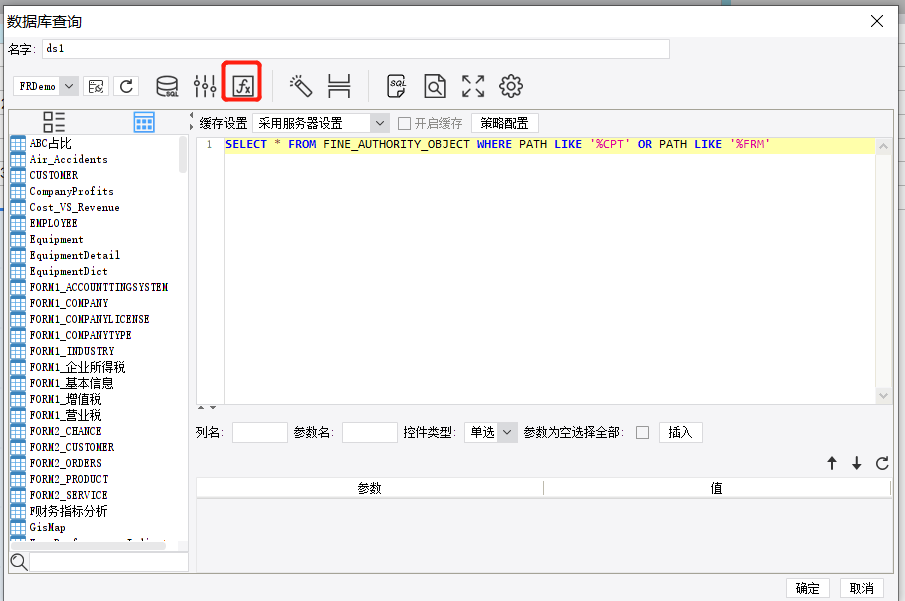Click the 参数名 input field
This screenshot has width=905, height=601.
369,432
